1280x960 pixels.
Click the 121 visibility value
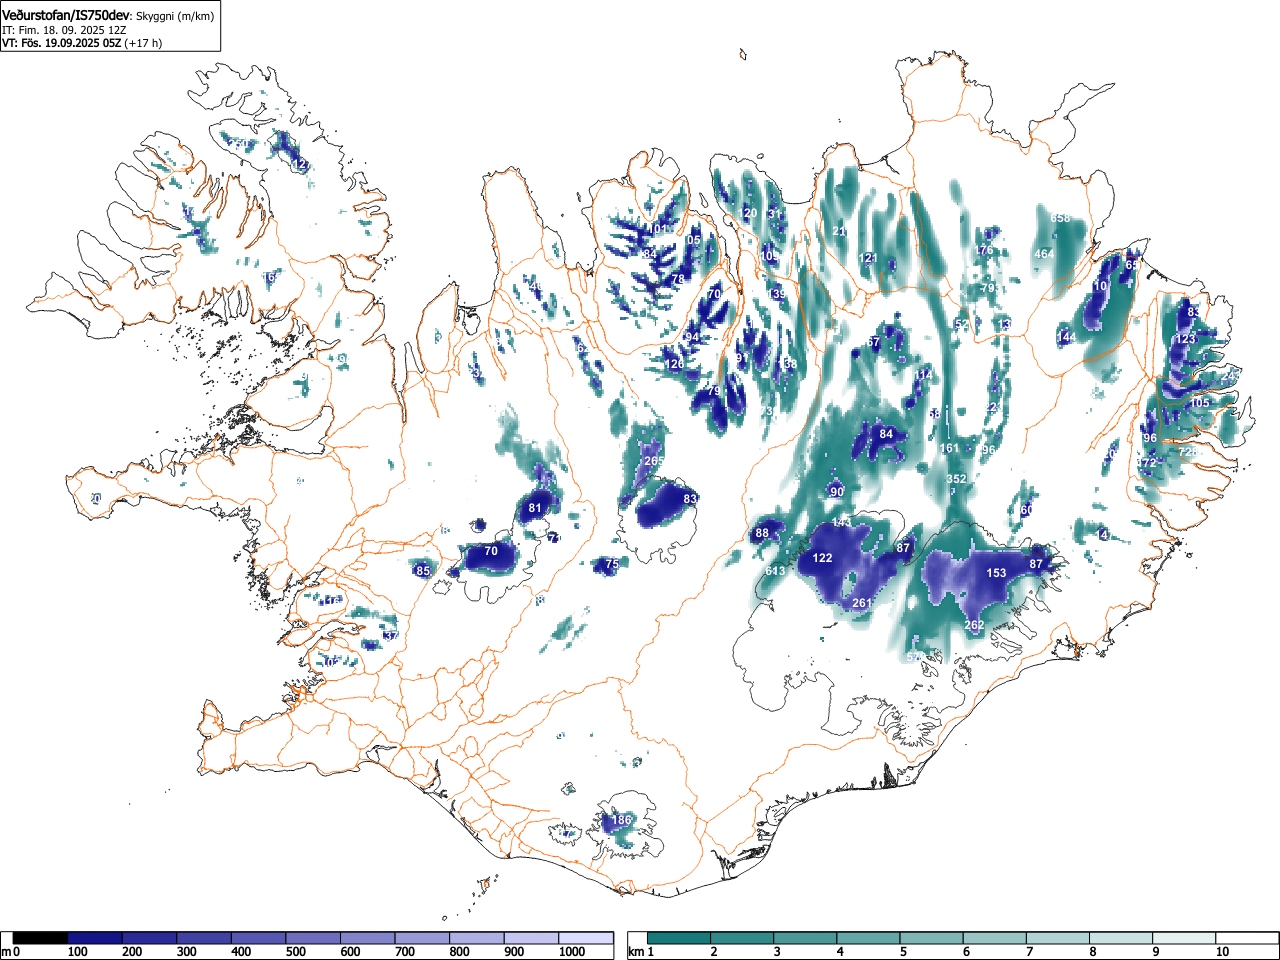coord(868,258)
